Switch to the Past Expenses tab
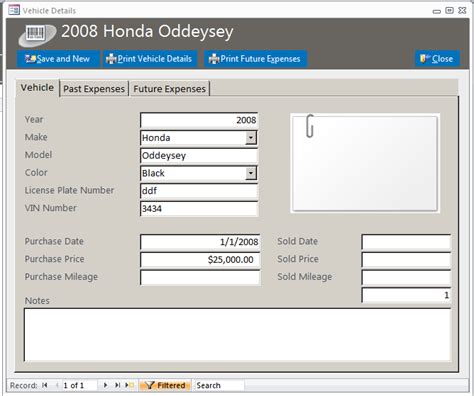Image resolution: width=474 pixels, height=396 pixels. pos(94,89)
